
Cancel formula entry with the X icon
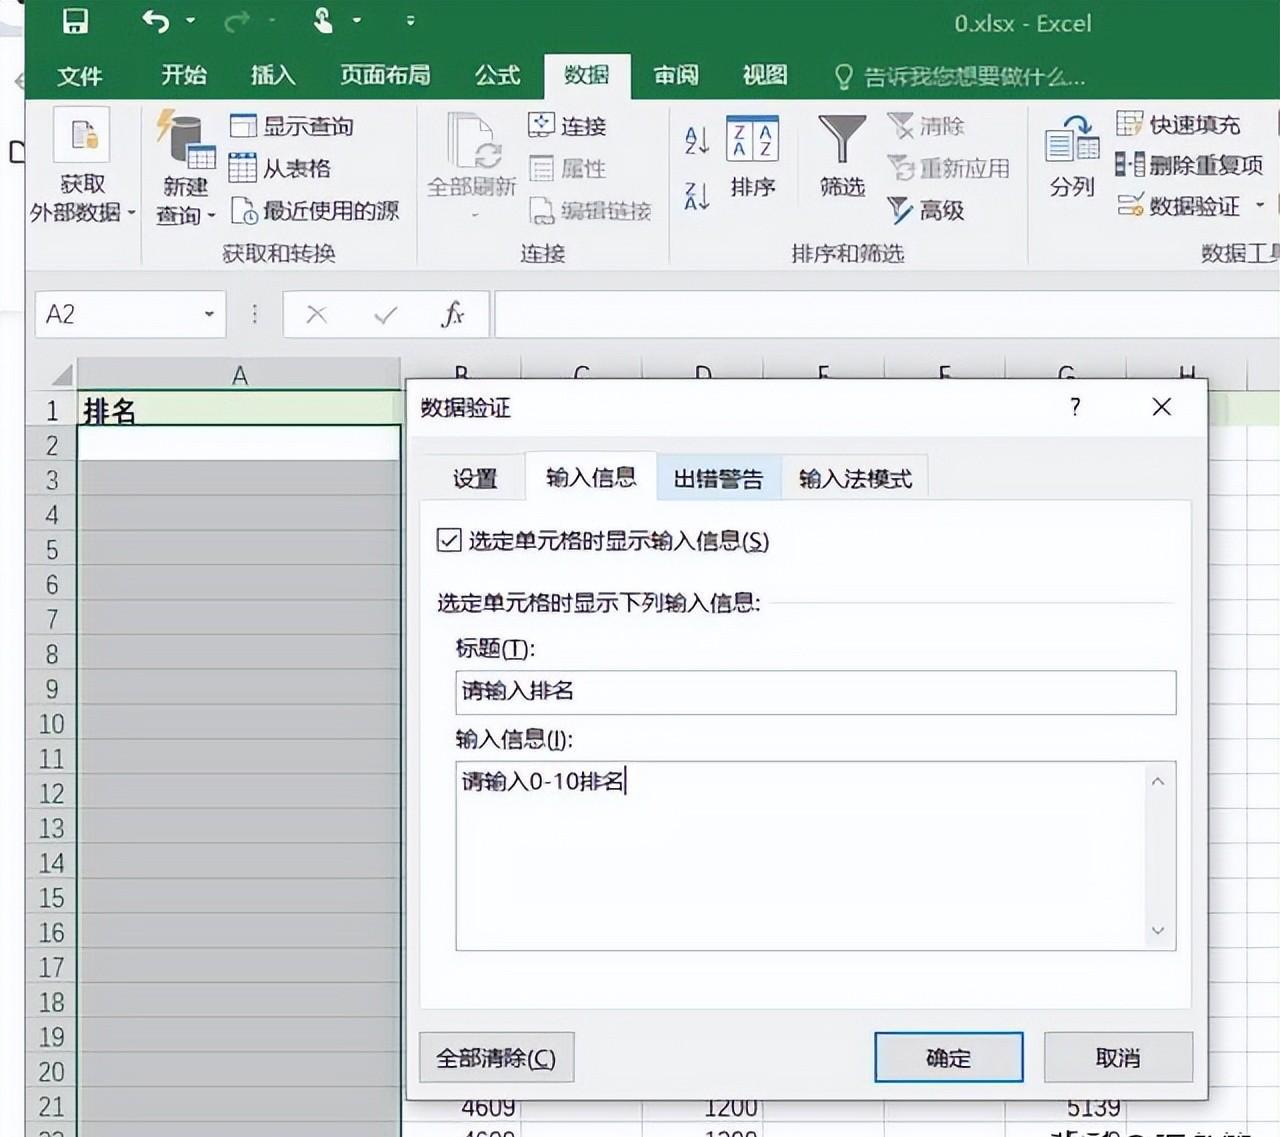(x=317, y=315)
